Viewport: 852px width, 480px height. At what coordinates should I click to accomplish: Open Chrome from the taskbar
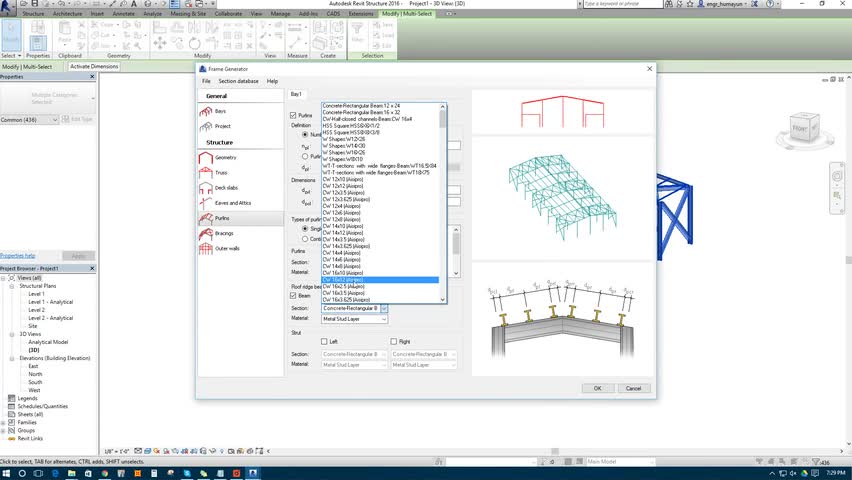click(x=104, y=473)
